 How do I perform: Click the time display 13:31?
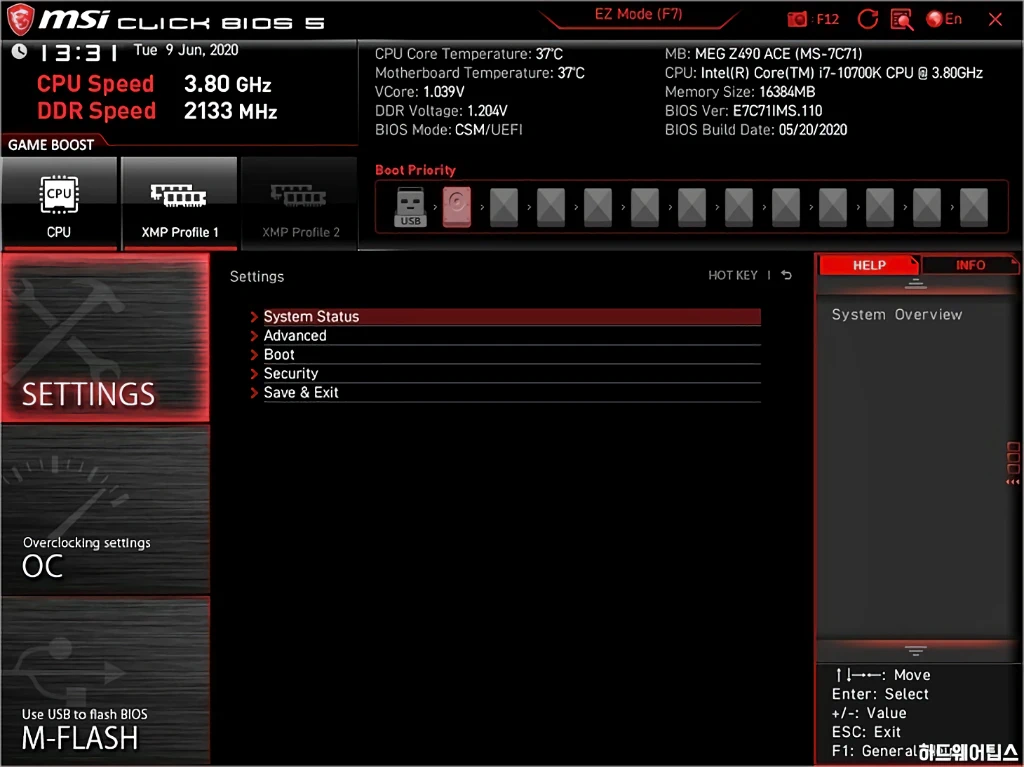[x=78, y=52]
